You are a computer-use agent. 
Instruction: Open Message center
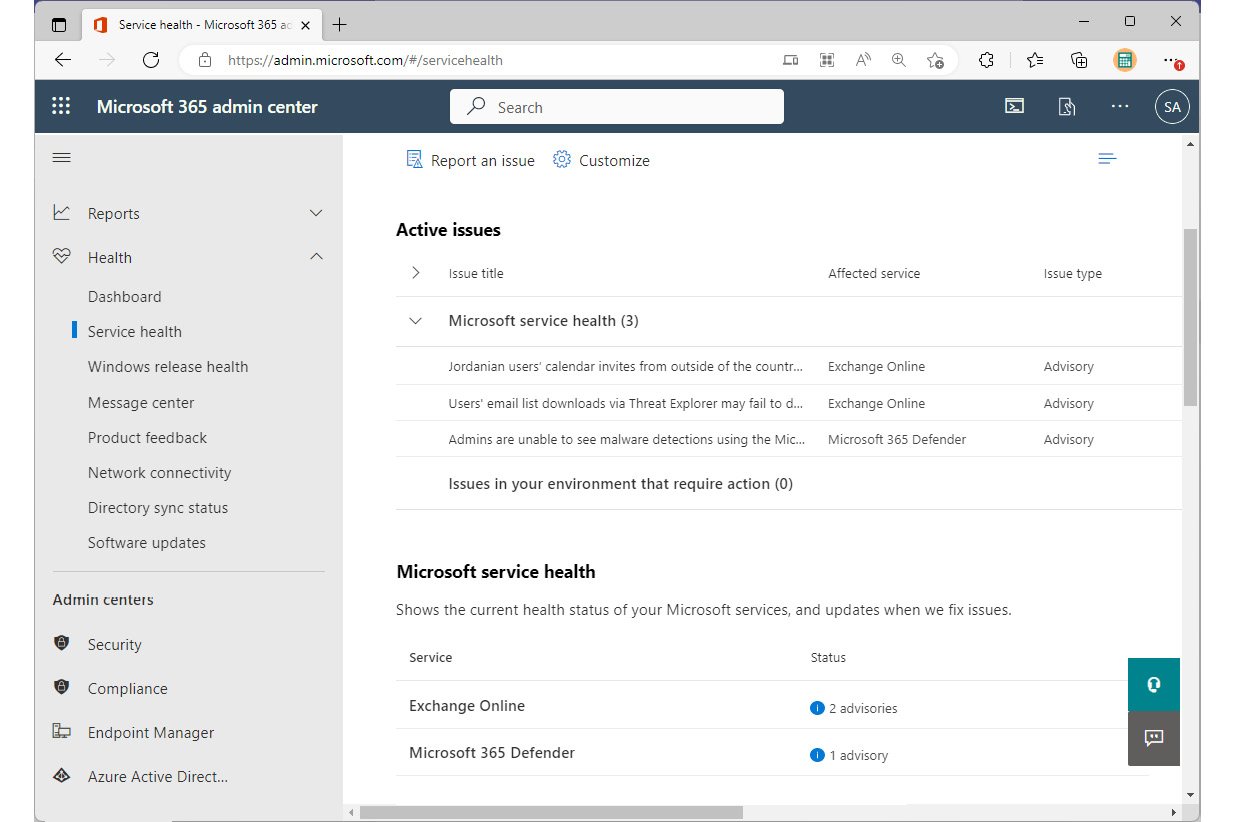coord(141,402)
